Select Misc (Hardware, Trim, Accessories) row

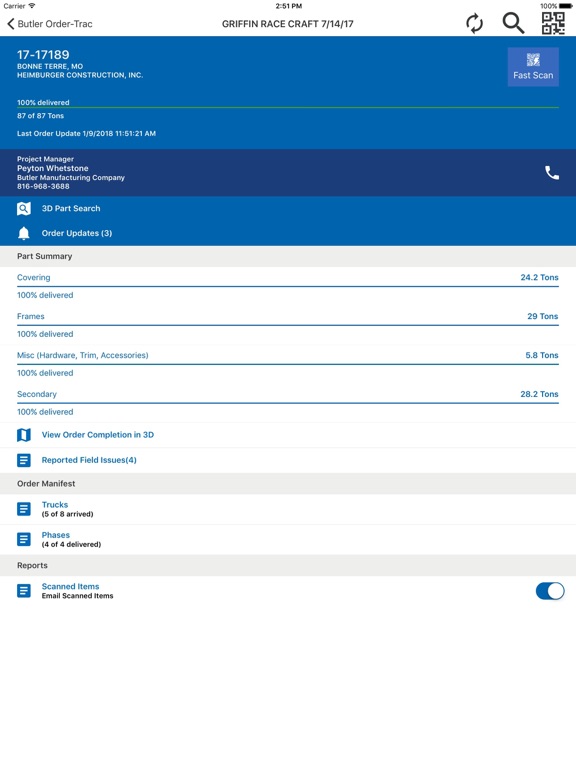tap(288, 364)
